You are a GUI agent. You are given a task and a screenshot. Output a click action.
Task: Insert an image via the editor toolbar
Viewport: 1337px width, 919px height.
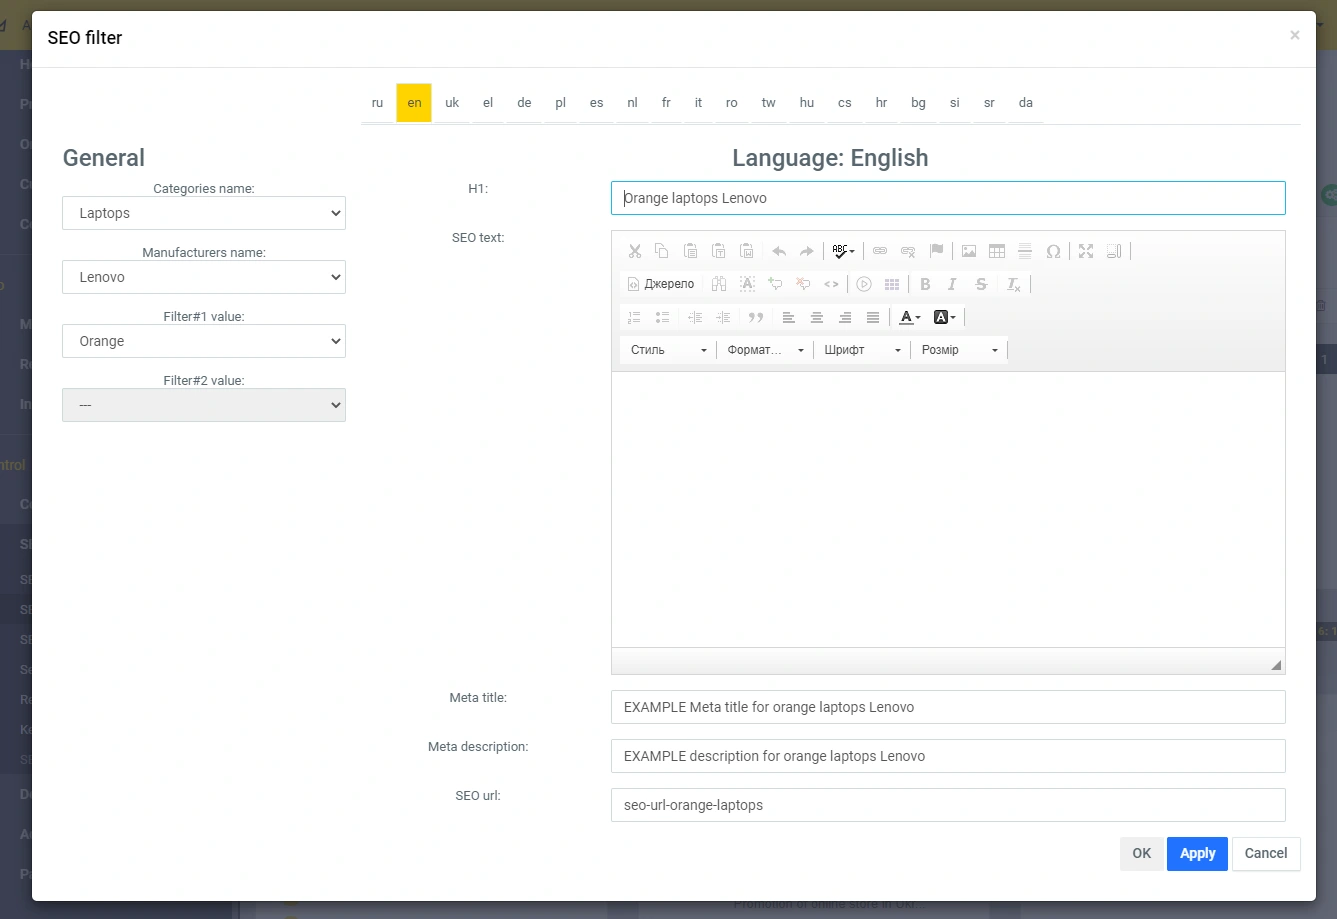coord(968,251)
